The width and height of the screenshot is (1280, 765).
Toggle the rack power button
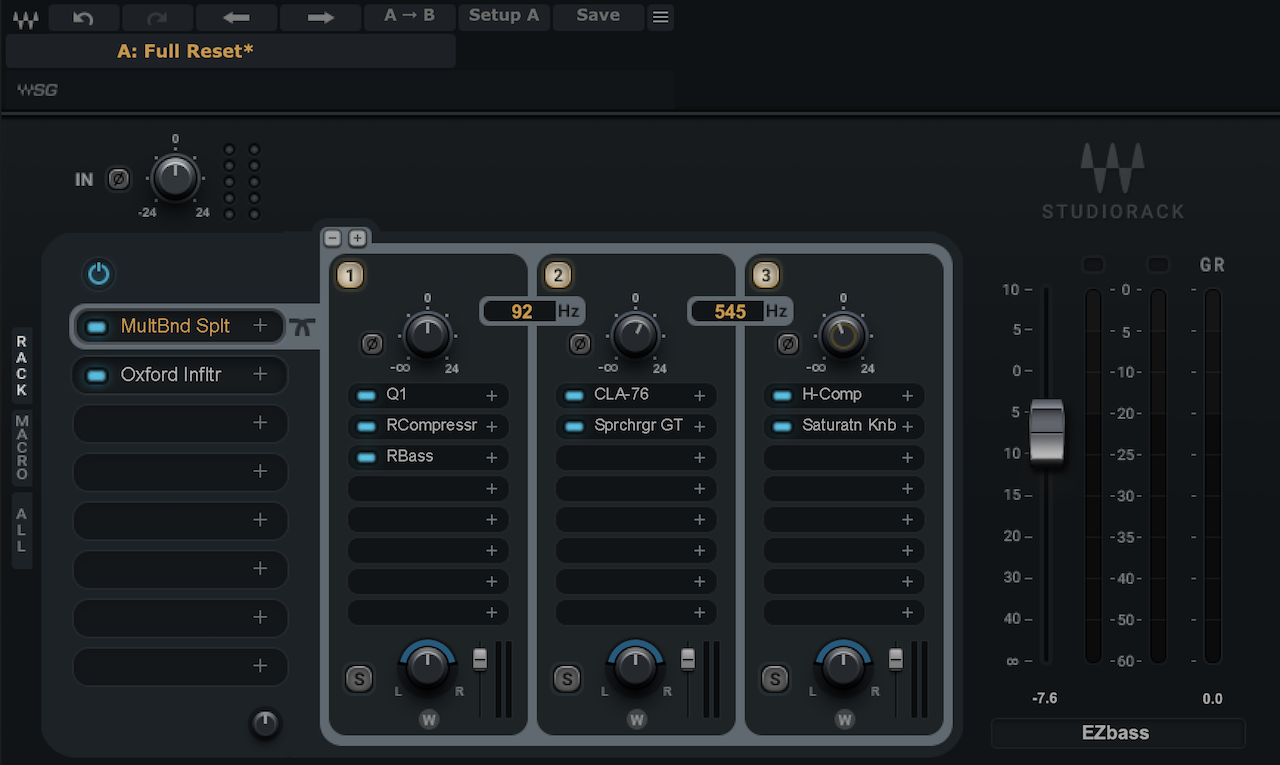(99, 273)
